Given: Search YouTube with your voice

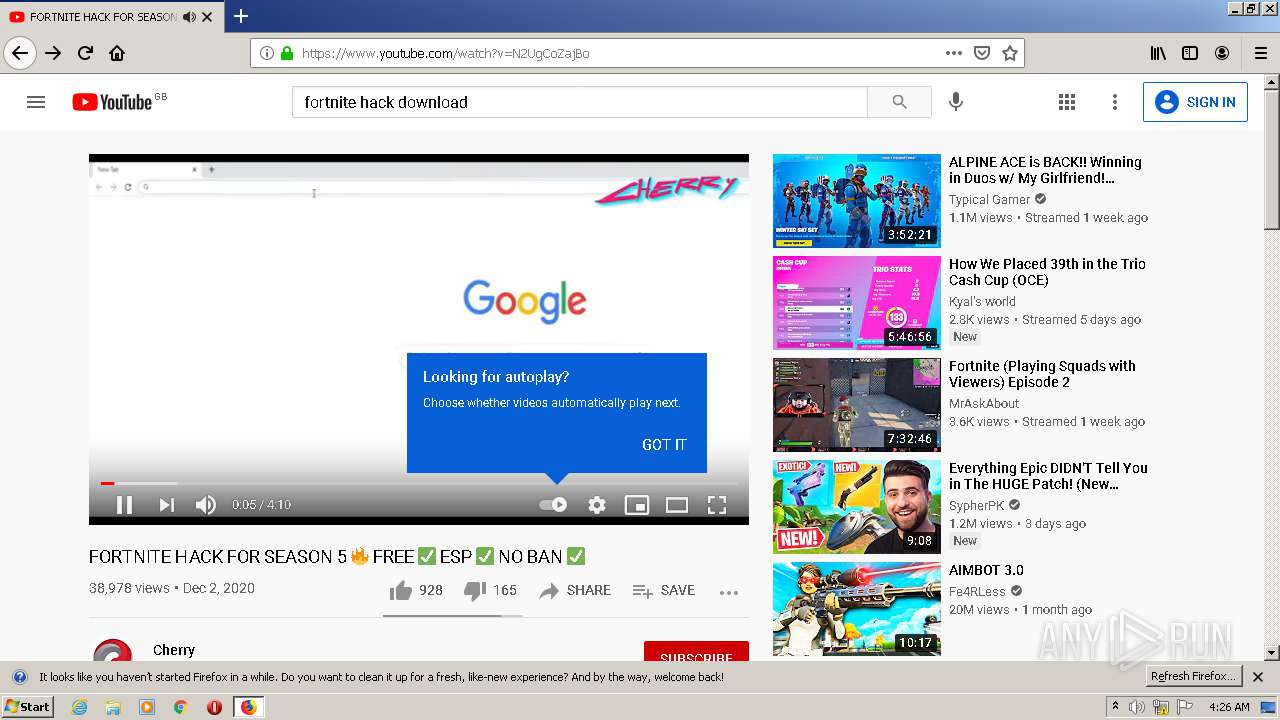Looking at the screenshot, I should [956, 102].
